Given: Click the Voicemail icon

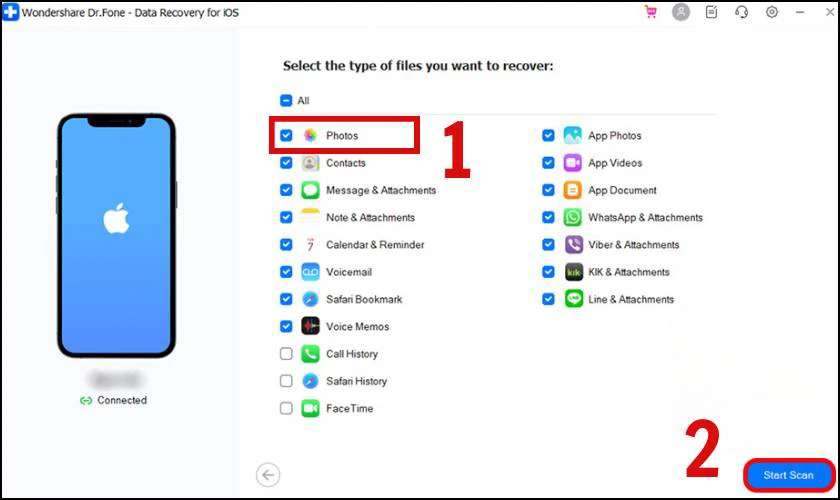Looking at the screenshot, I should (310, 272).
